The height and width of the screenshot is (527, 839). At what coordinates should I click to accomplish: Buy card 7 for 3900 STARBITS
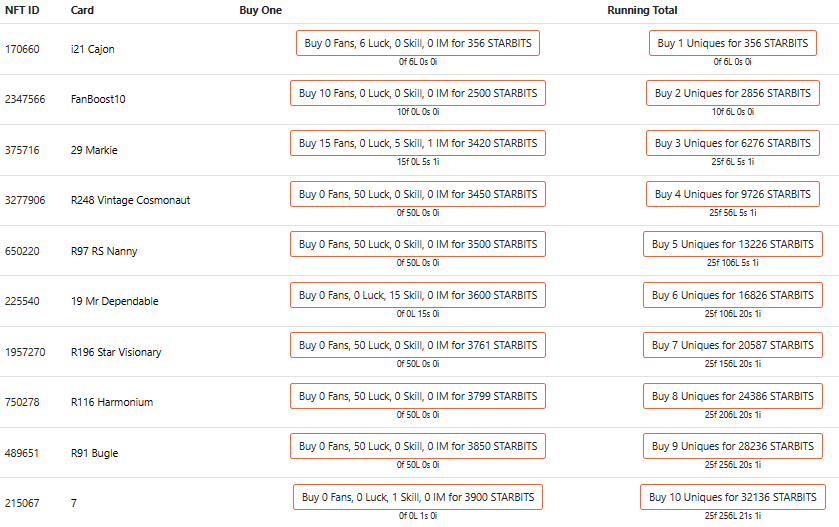point(418,497)
